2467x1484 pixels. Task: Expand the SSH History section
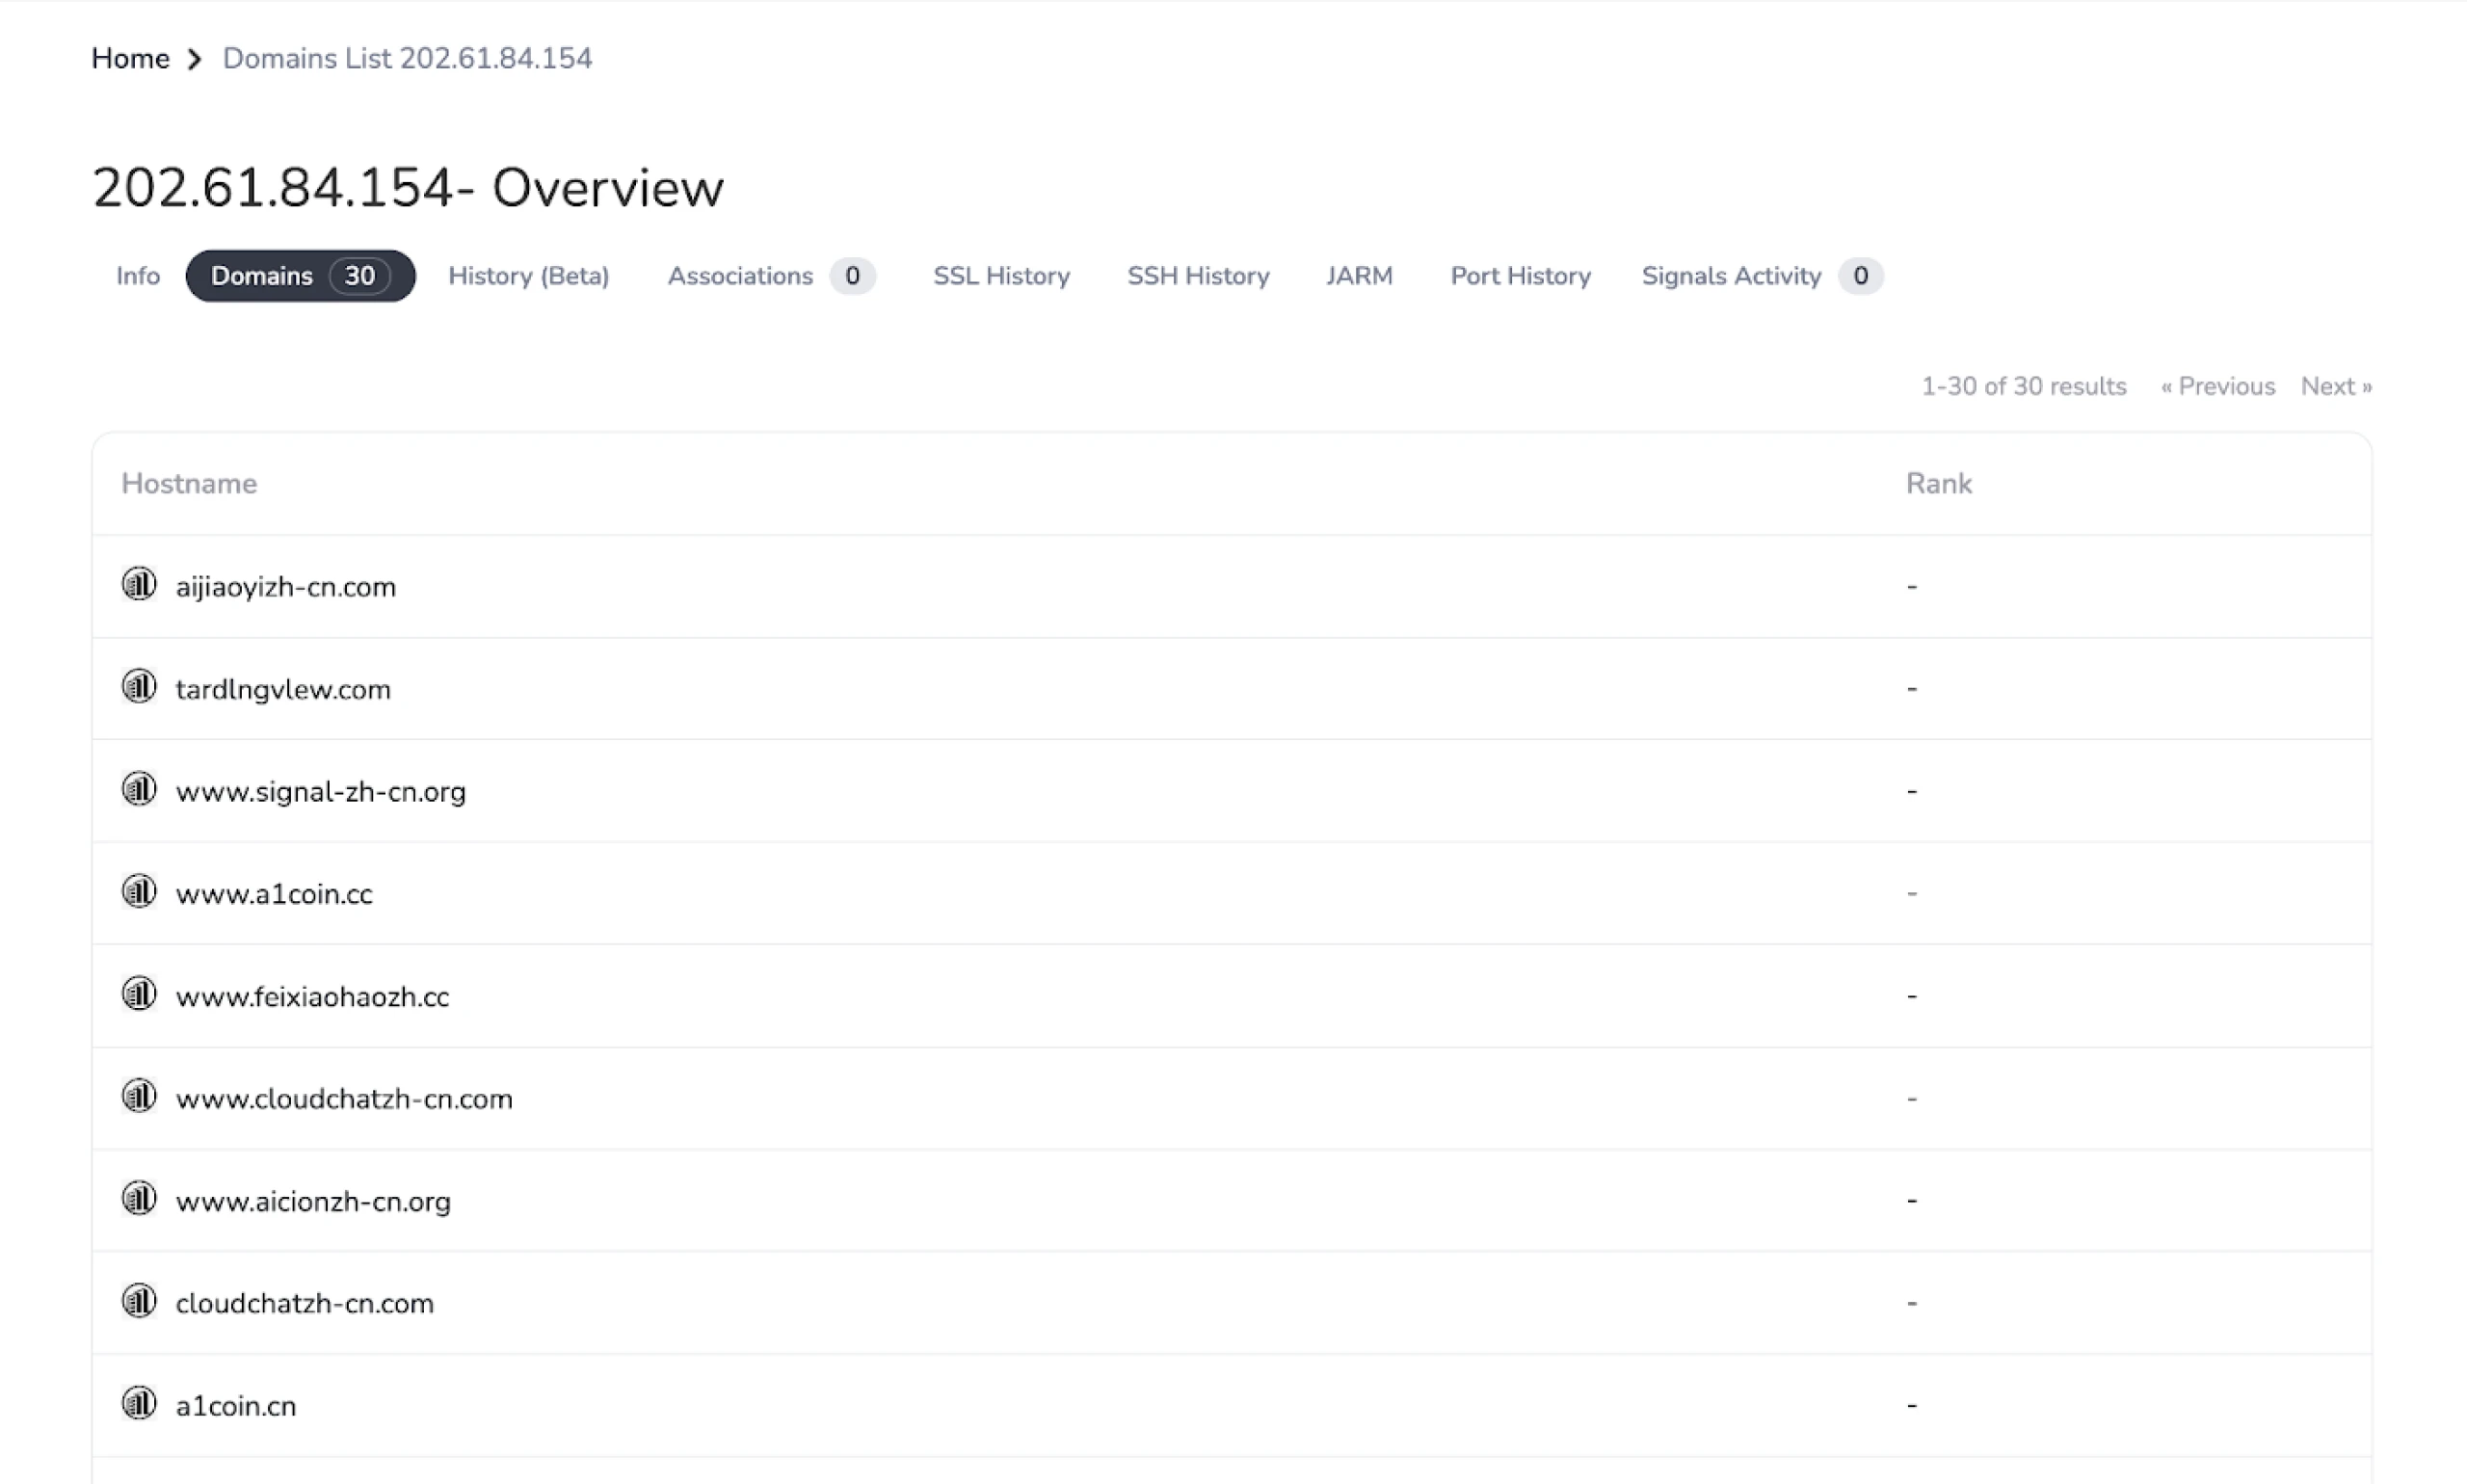[x=1198, y=275]
